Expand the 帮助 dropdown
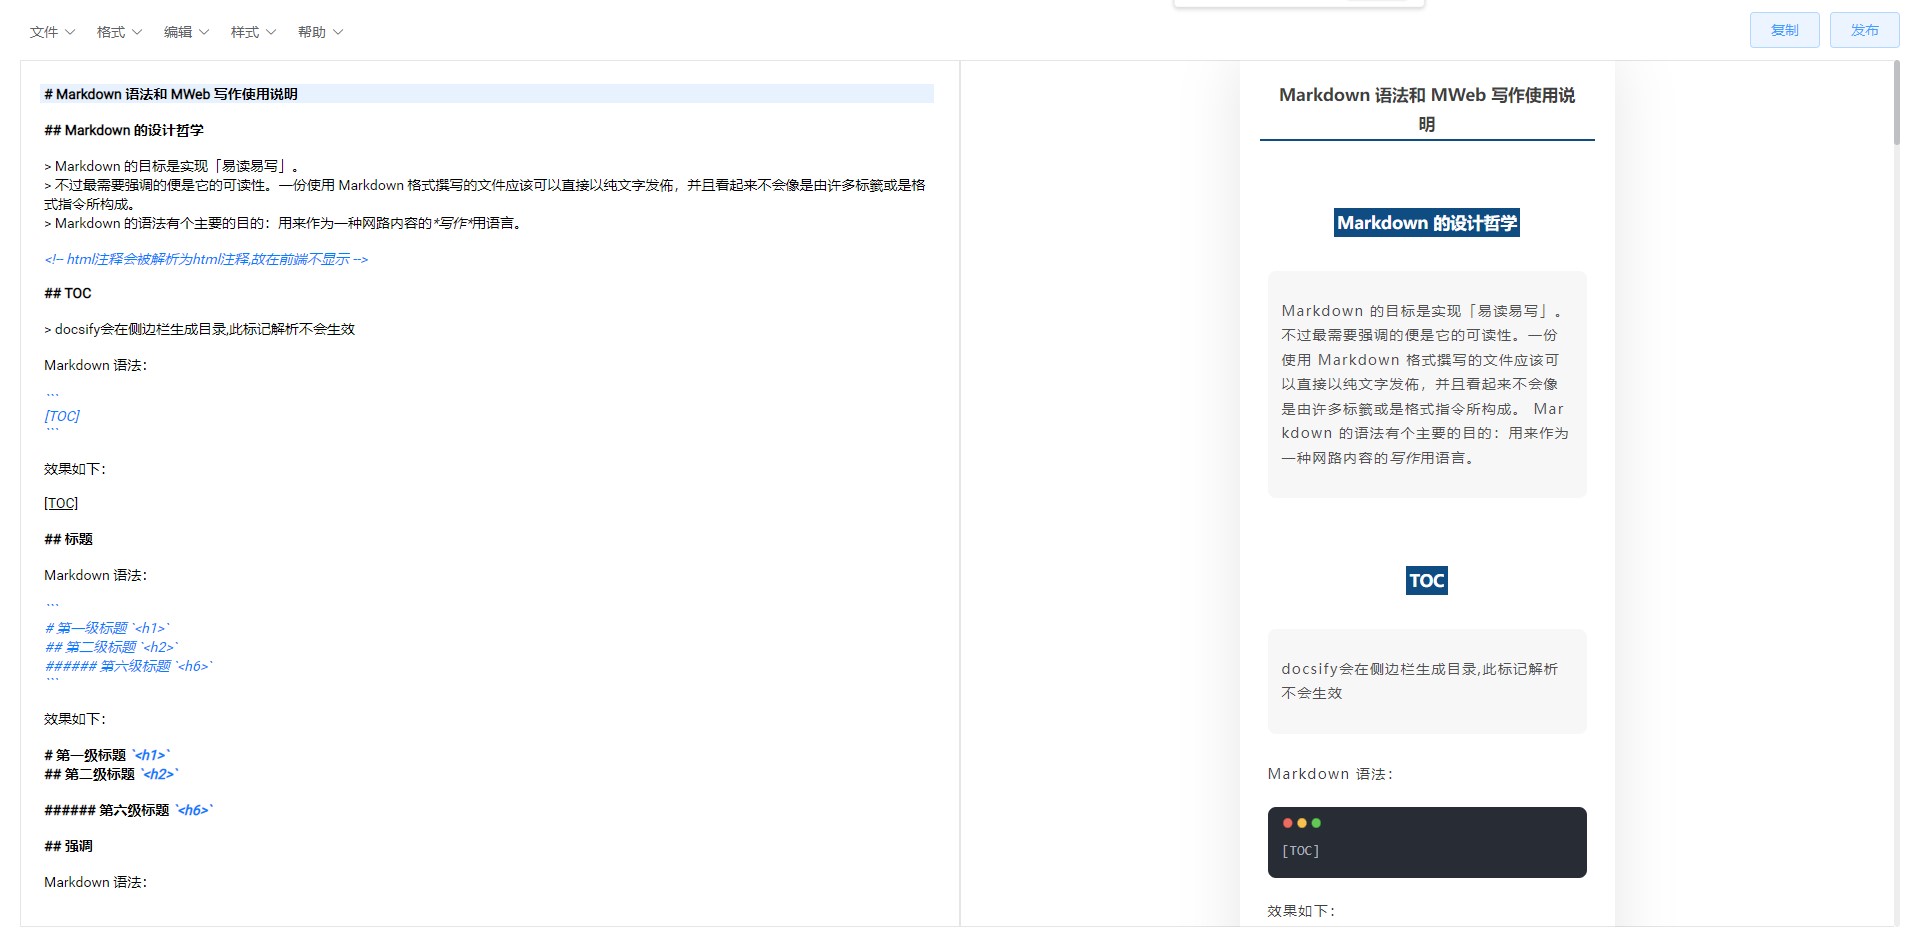1920x947 pixels. pos(320,32)
